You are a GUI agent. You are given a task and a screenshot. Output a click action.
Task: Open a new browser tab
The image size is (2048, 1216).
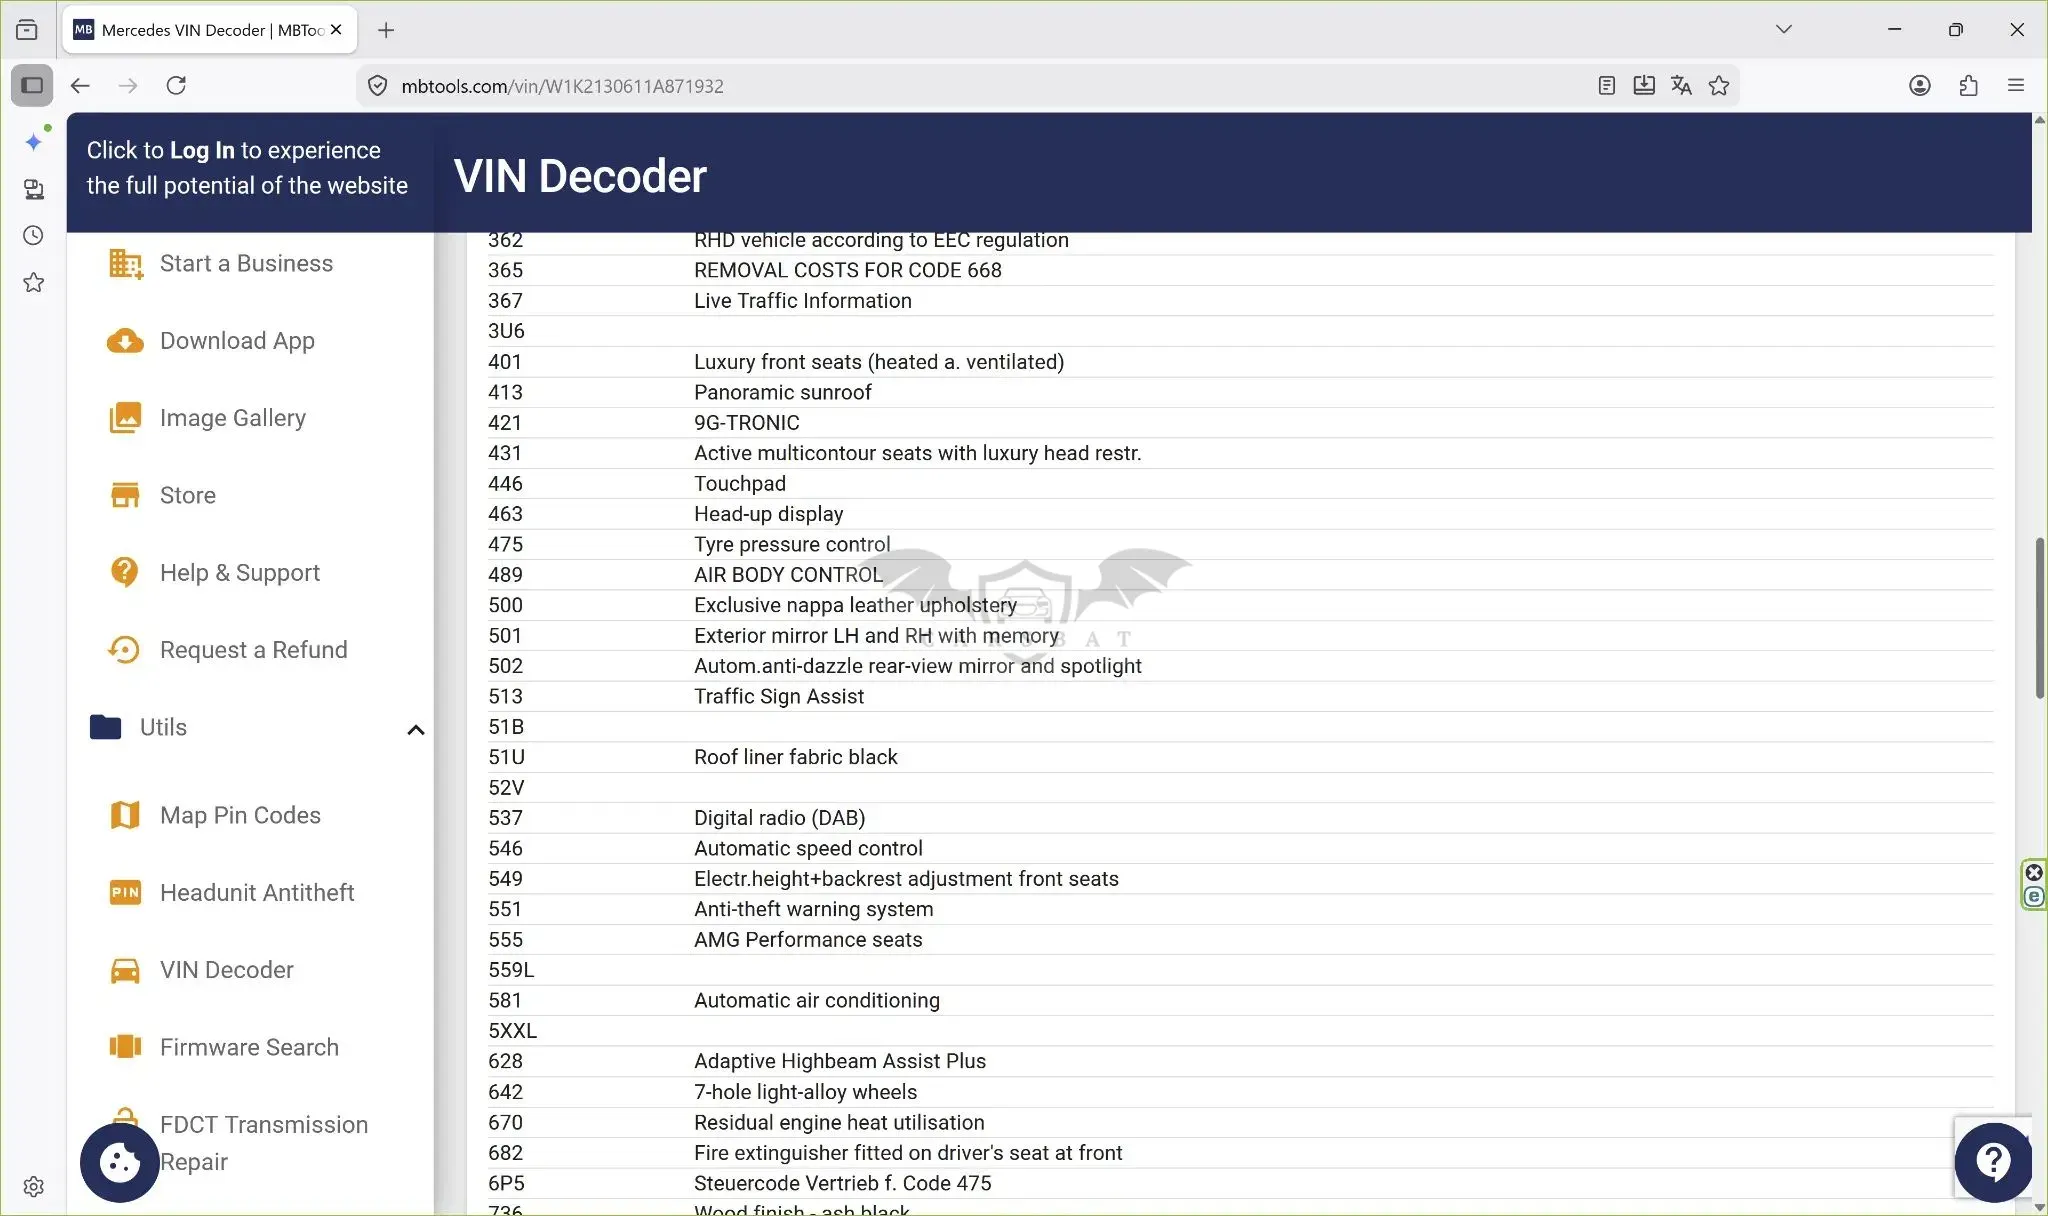[386, 30]
